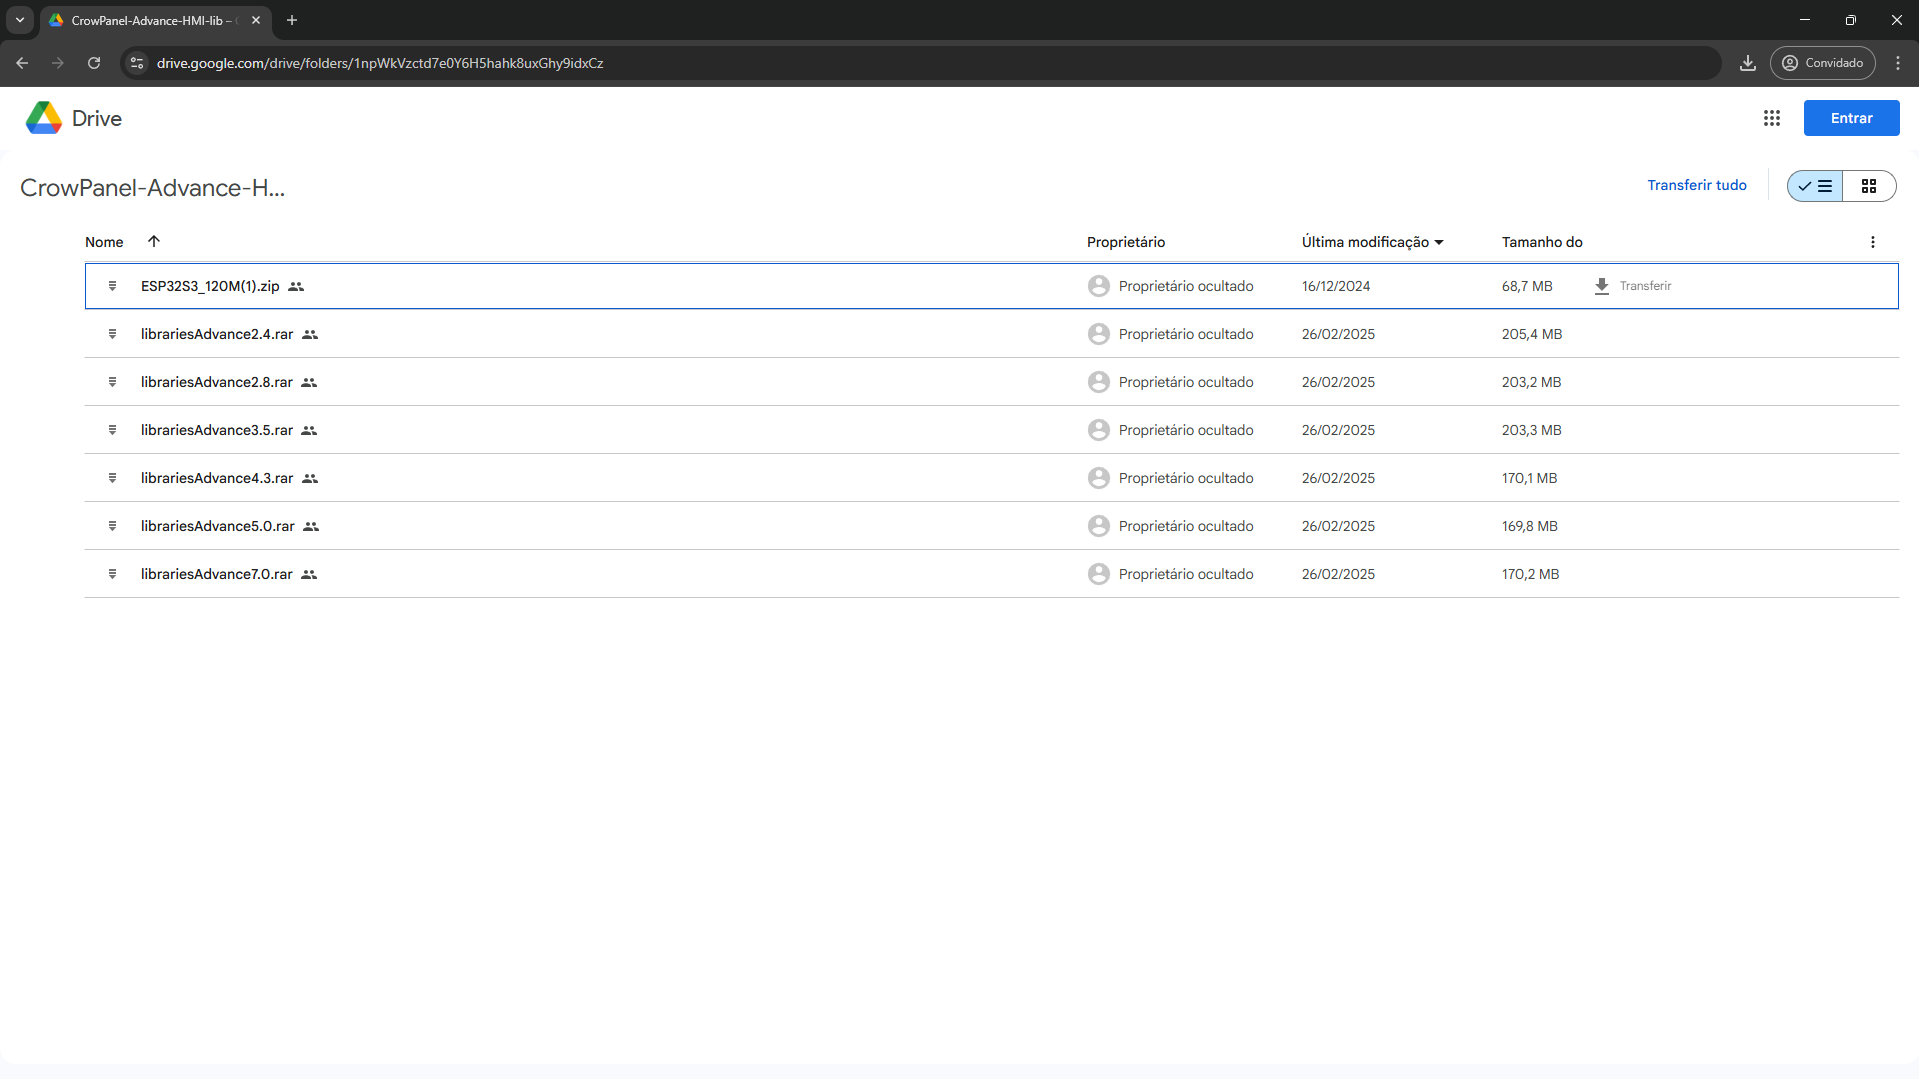Click the Proprietário column header

[1125, 242]
